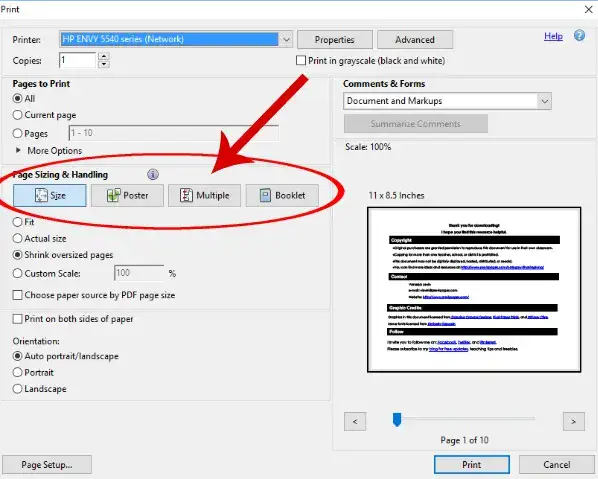Go to next preview page
This screenshot has height=479, width=598.
574,421
